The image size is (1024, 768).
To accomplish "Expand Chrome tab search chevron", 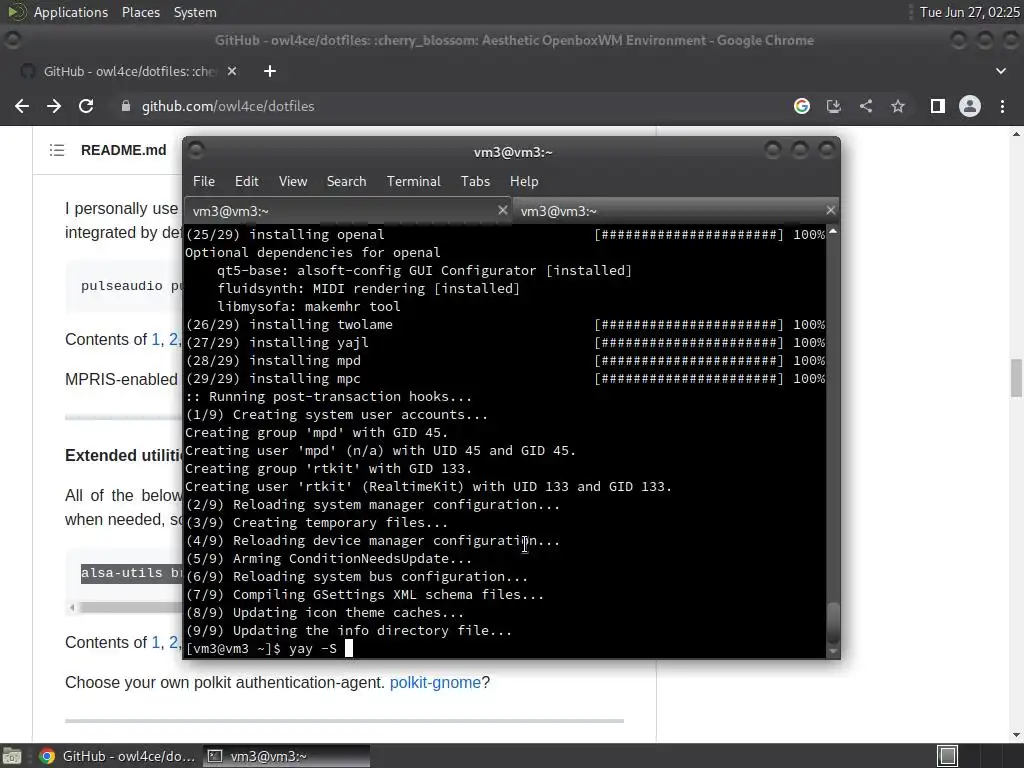I will pos(1001,71).
